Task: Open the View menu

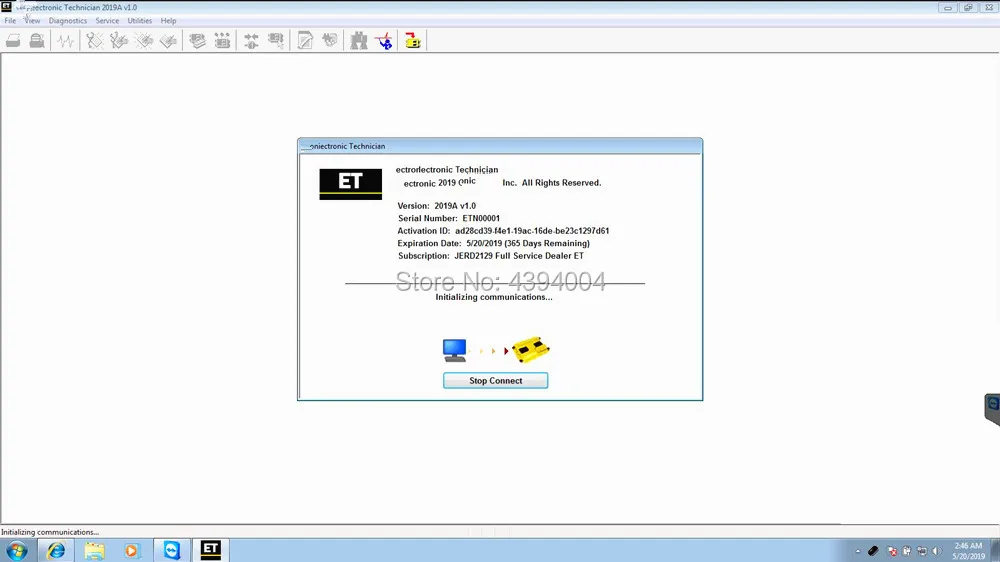Action: 32,20
